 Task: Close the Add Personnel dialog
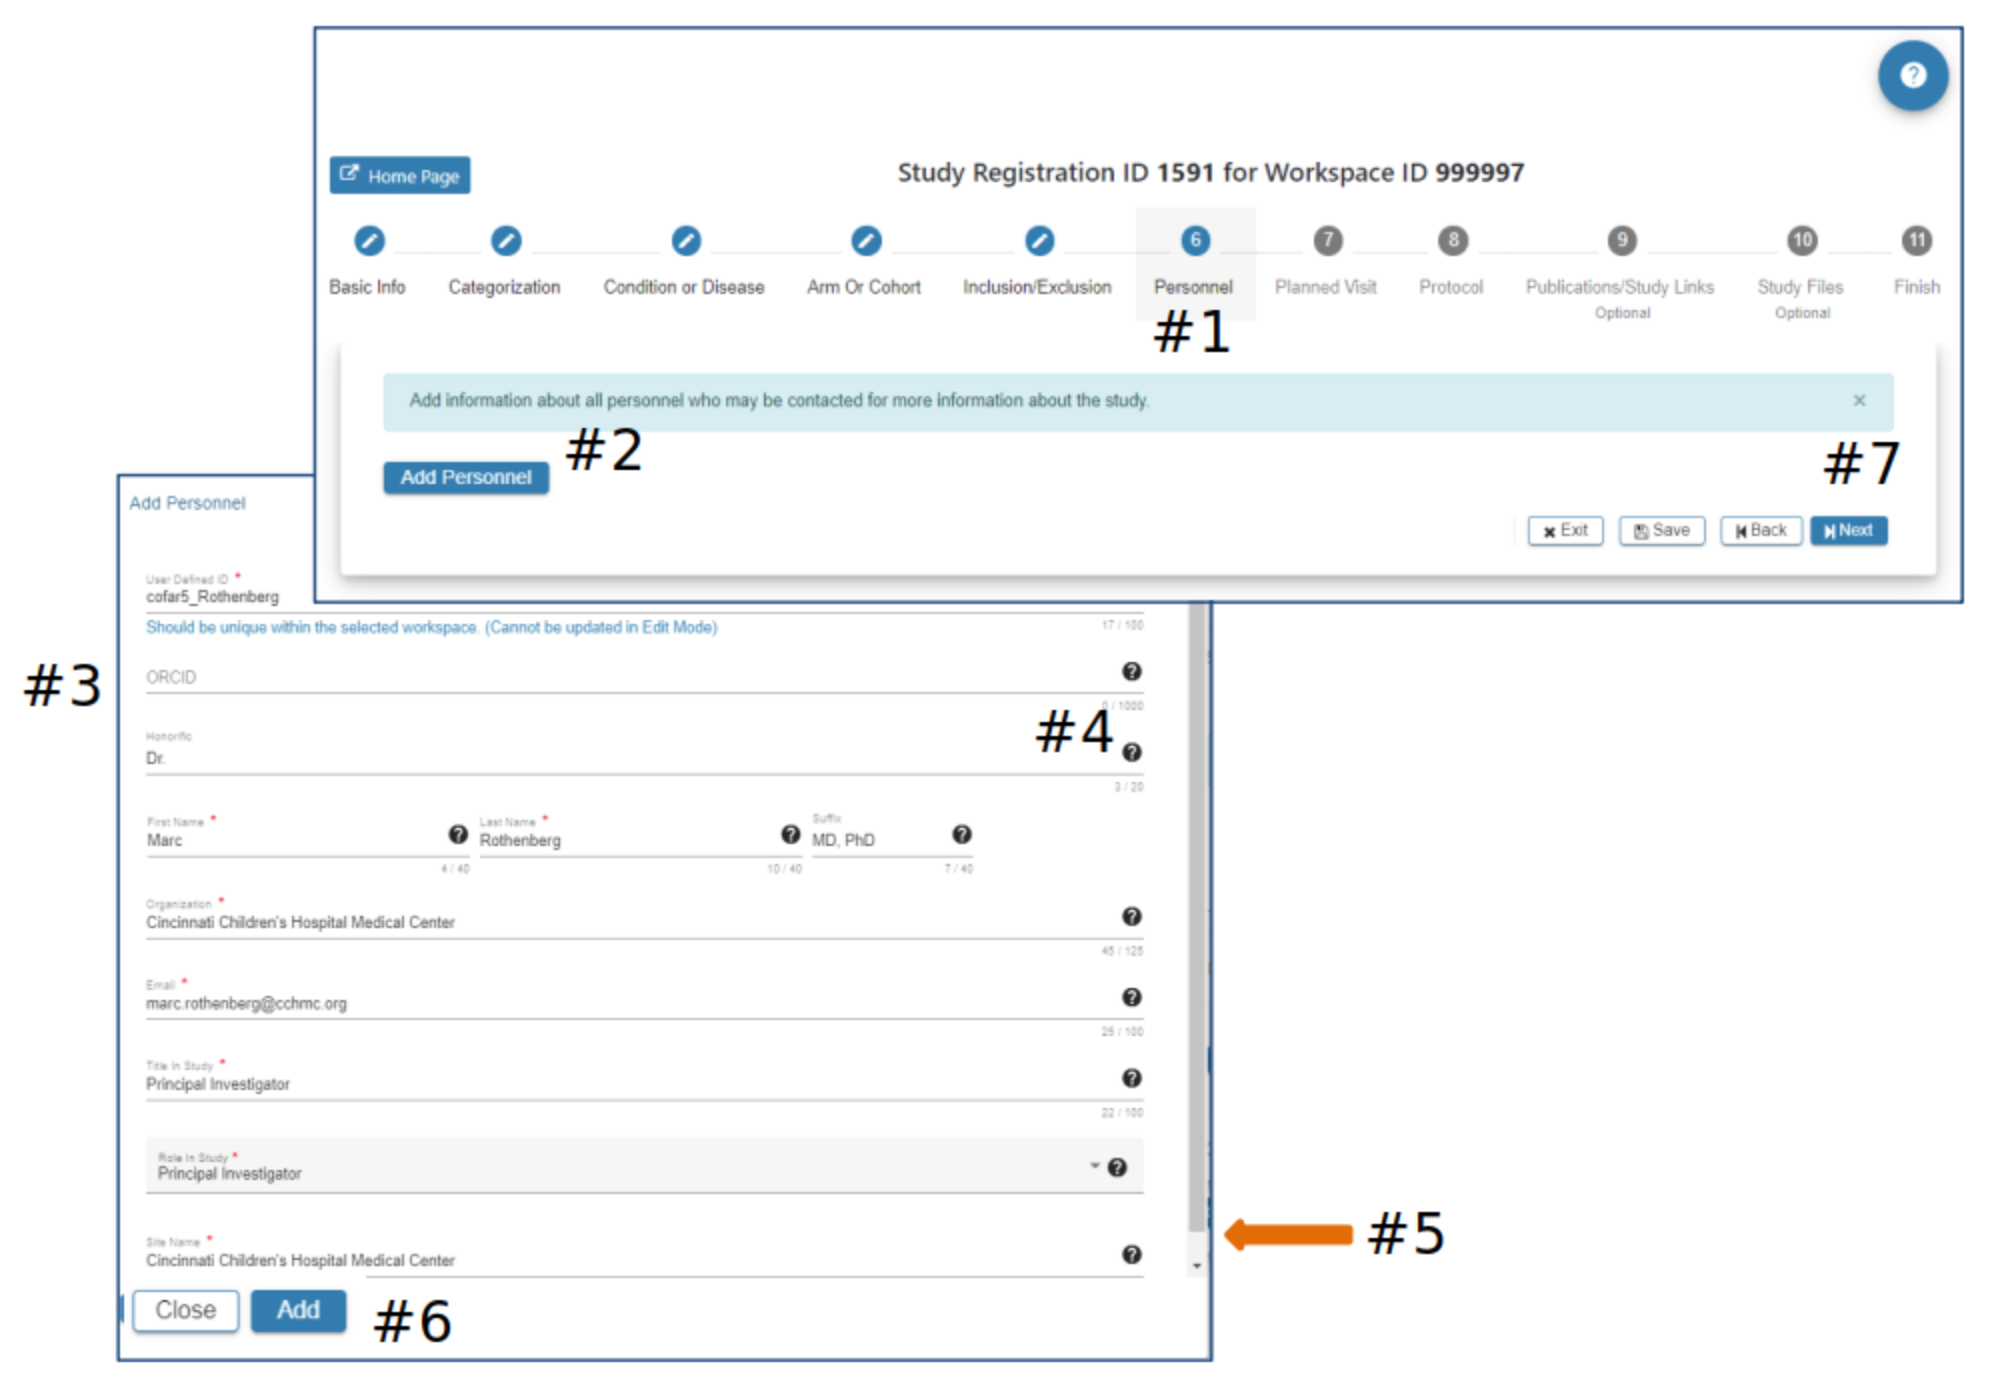point(186,1311)
